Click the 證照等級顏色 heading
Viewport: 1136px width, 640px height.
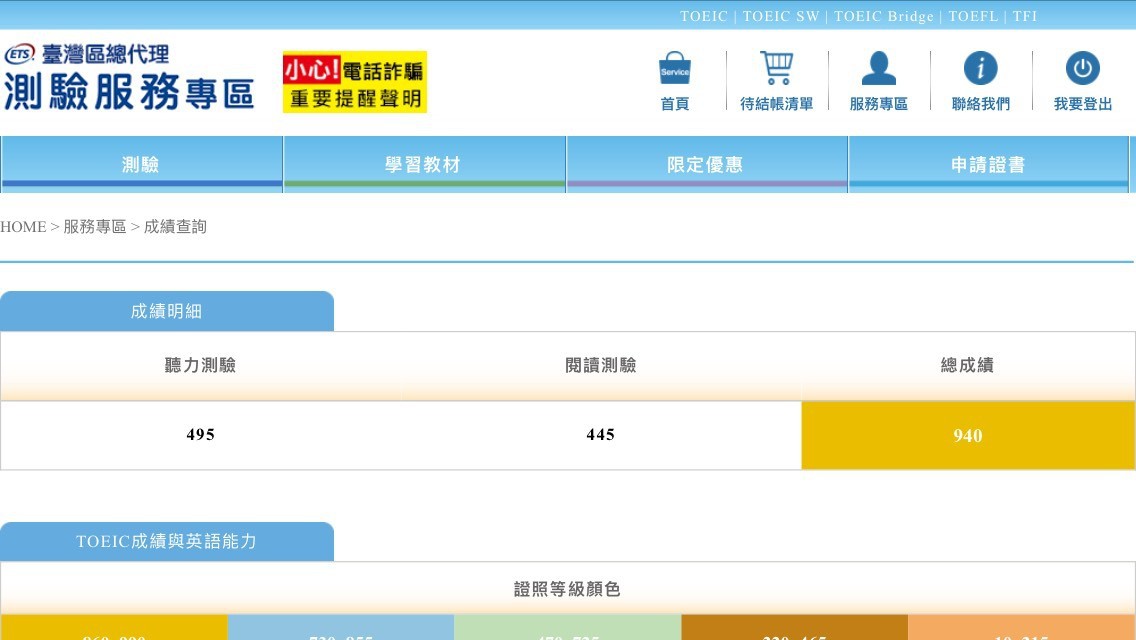coord(567,589)
